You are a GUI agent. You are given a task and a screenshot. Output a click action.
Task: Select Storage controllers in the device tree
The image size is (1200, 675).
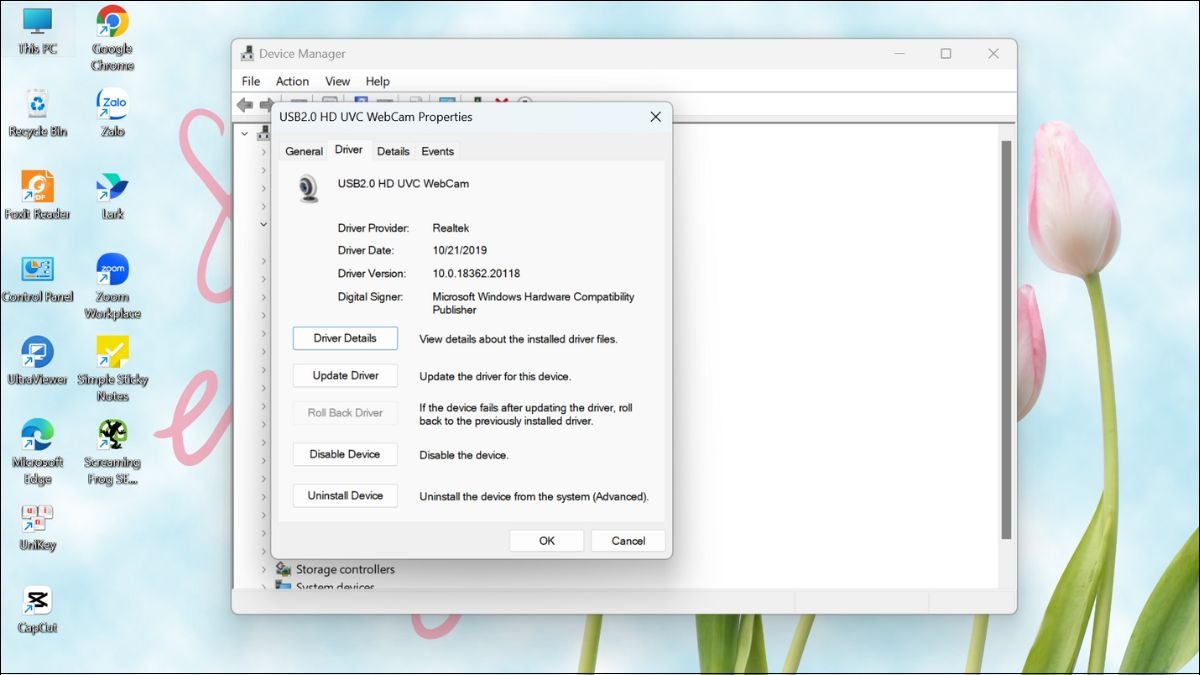[345, 569]
